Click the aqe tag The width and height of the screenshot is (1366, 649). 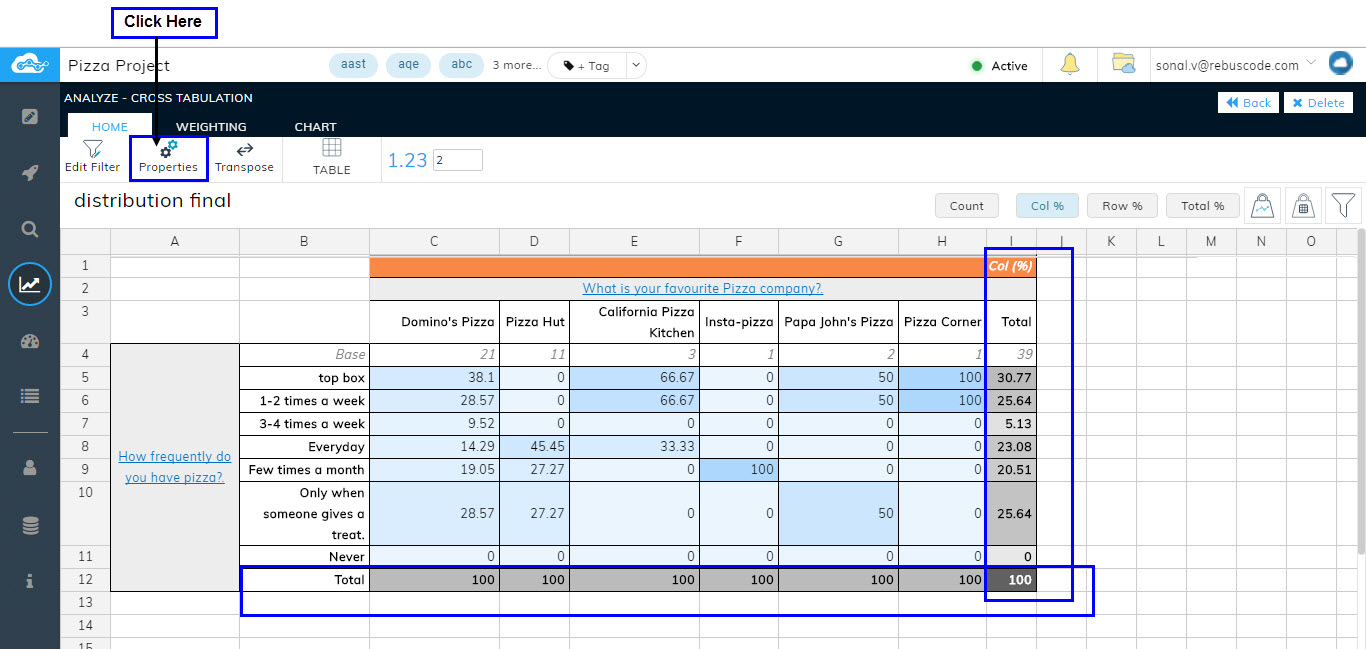coord(409,65)
